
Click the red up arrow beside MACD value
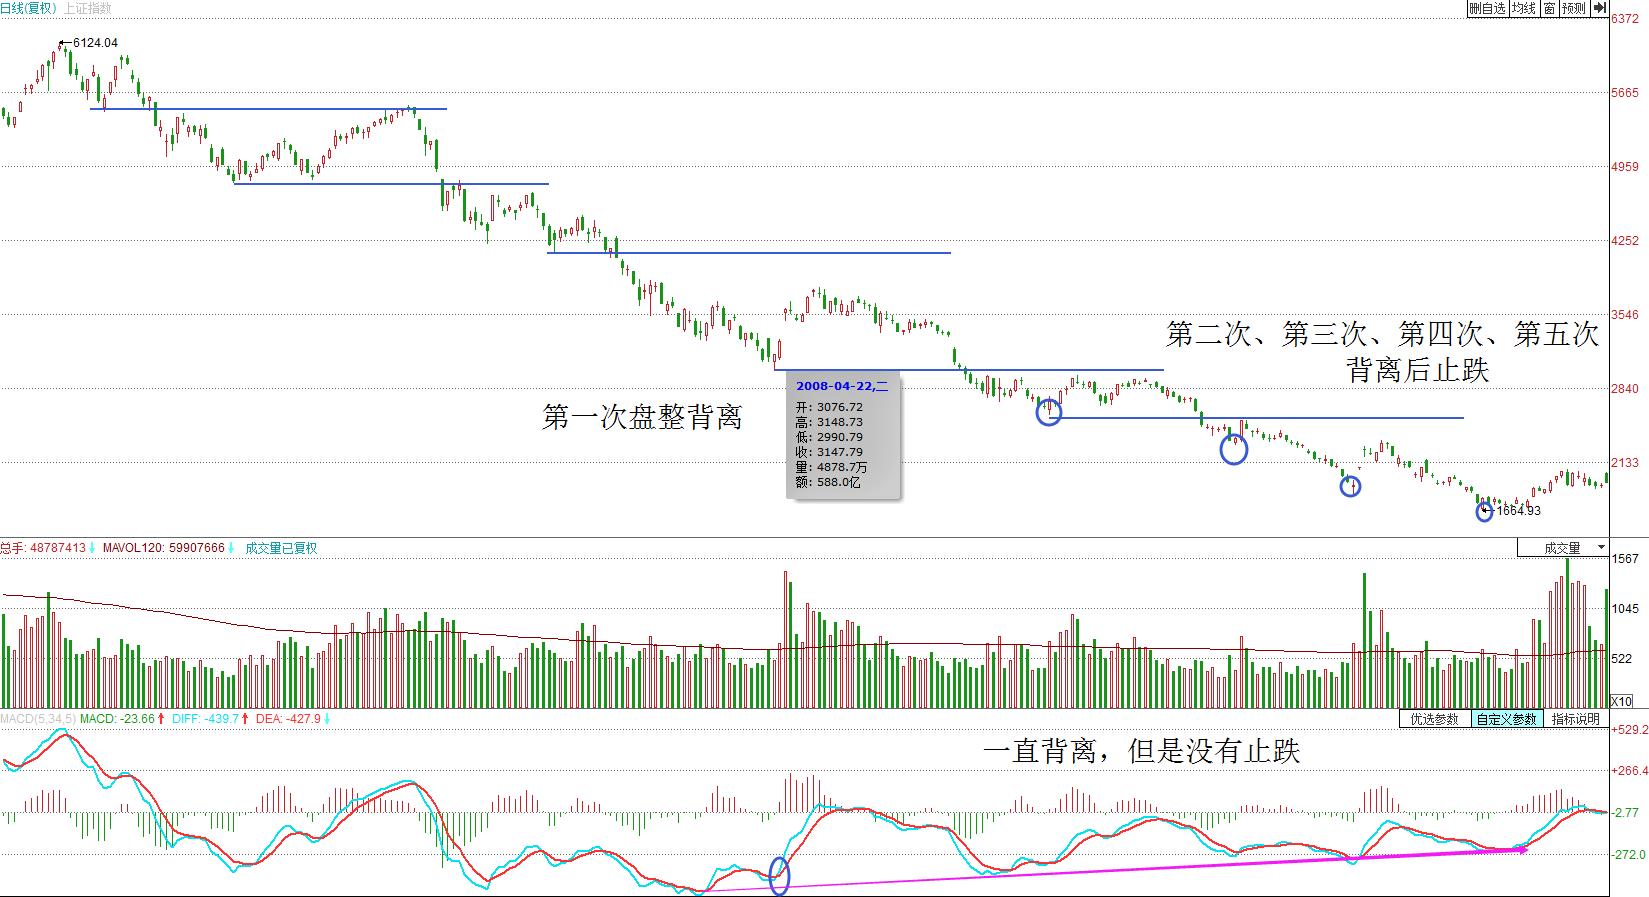tap(162, 719)
